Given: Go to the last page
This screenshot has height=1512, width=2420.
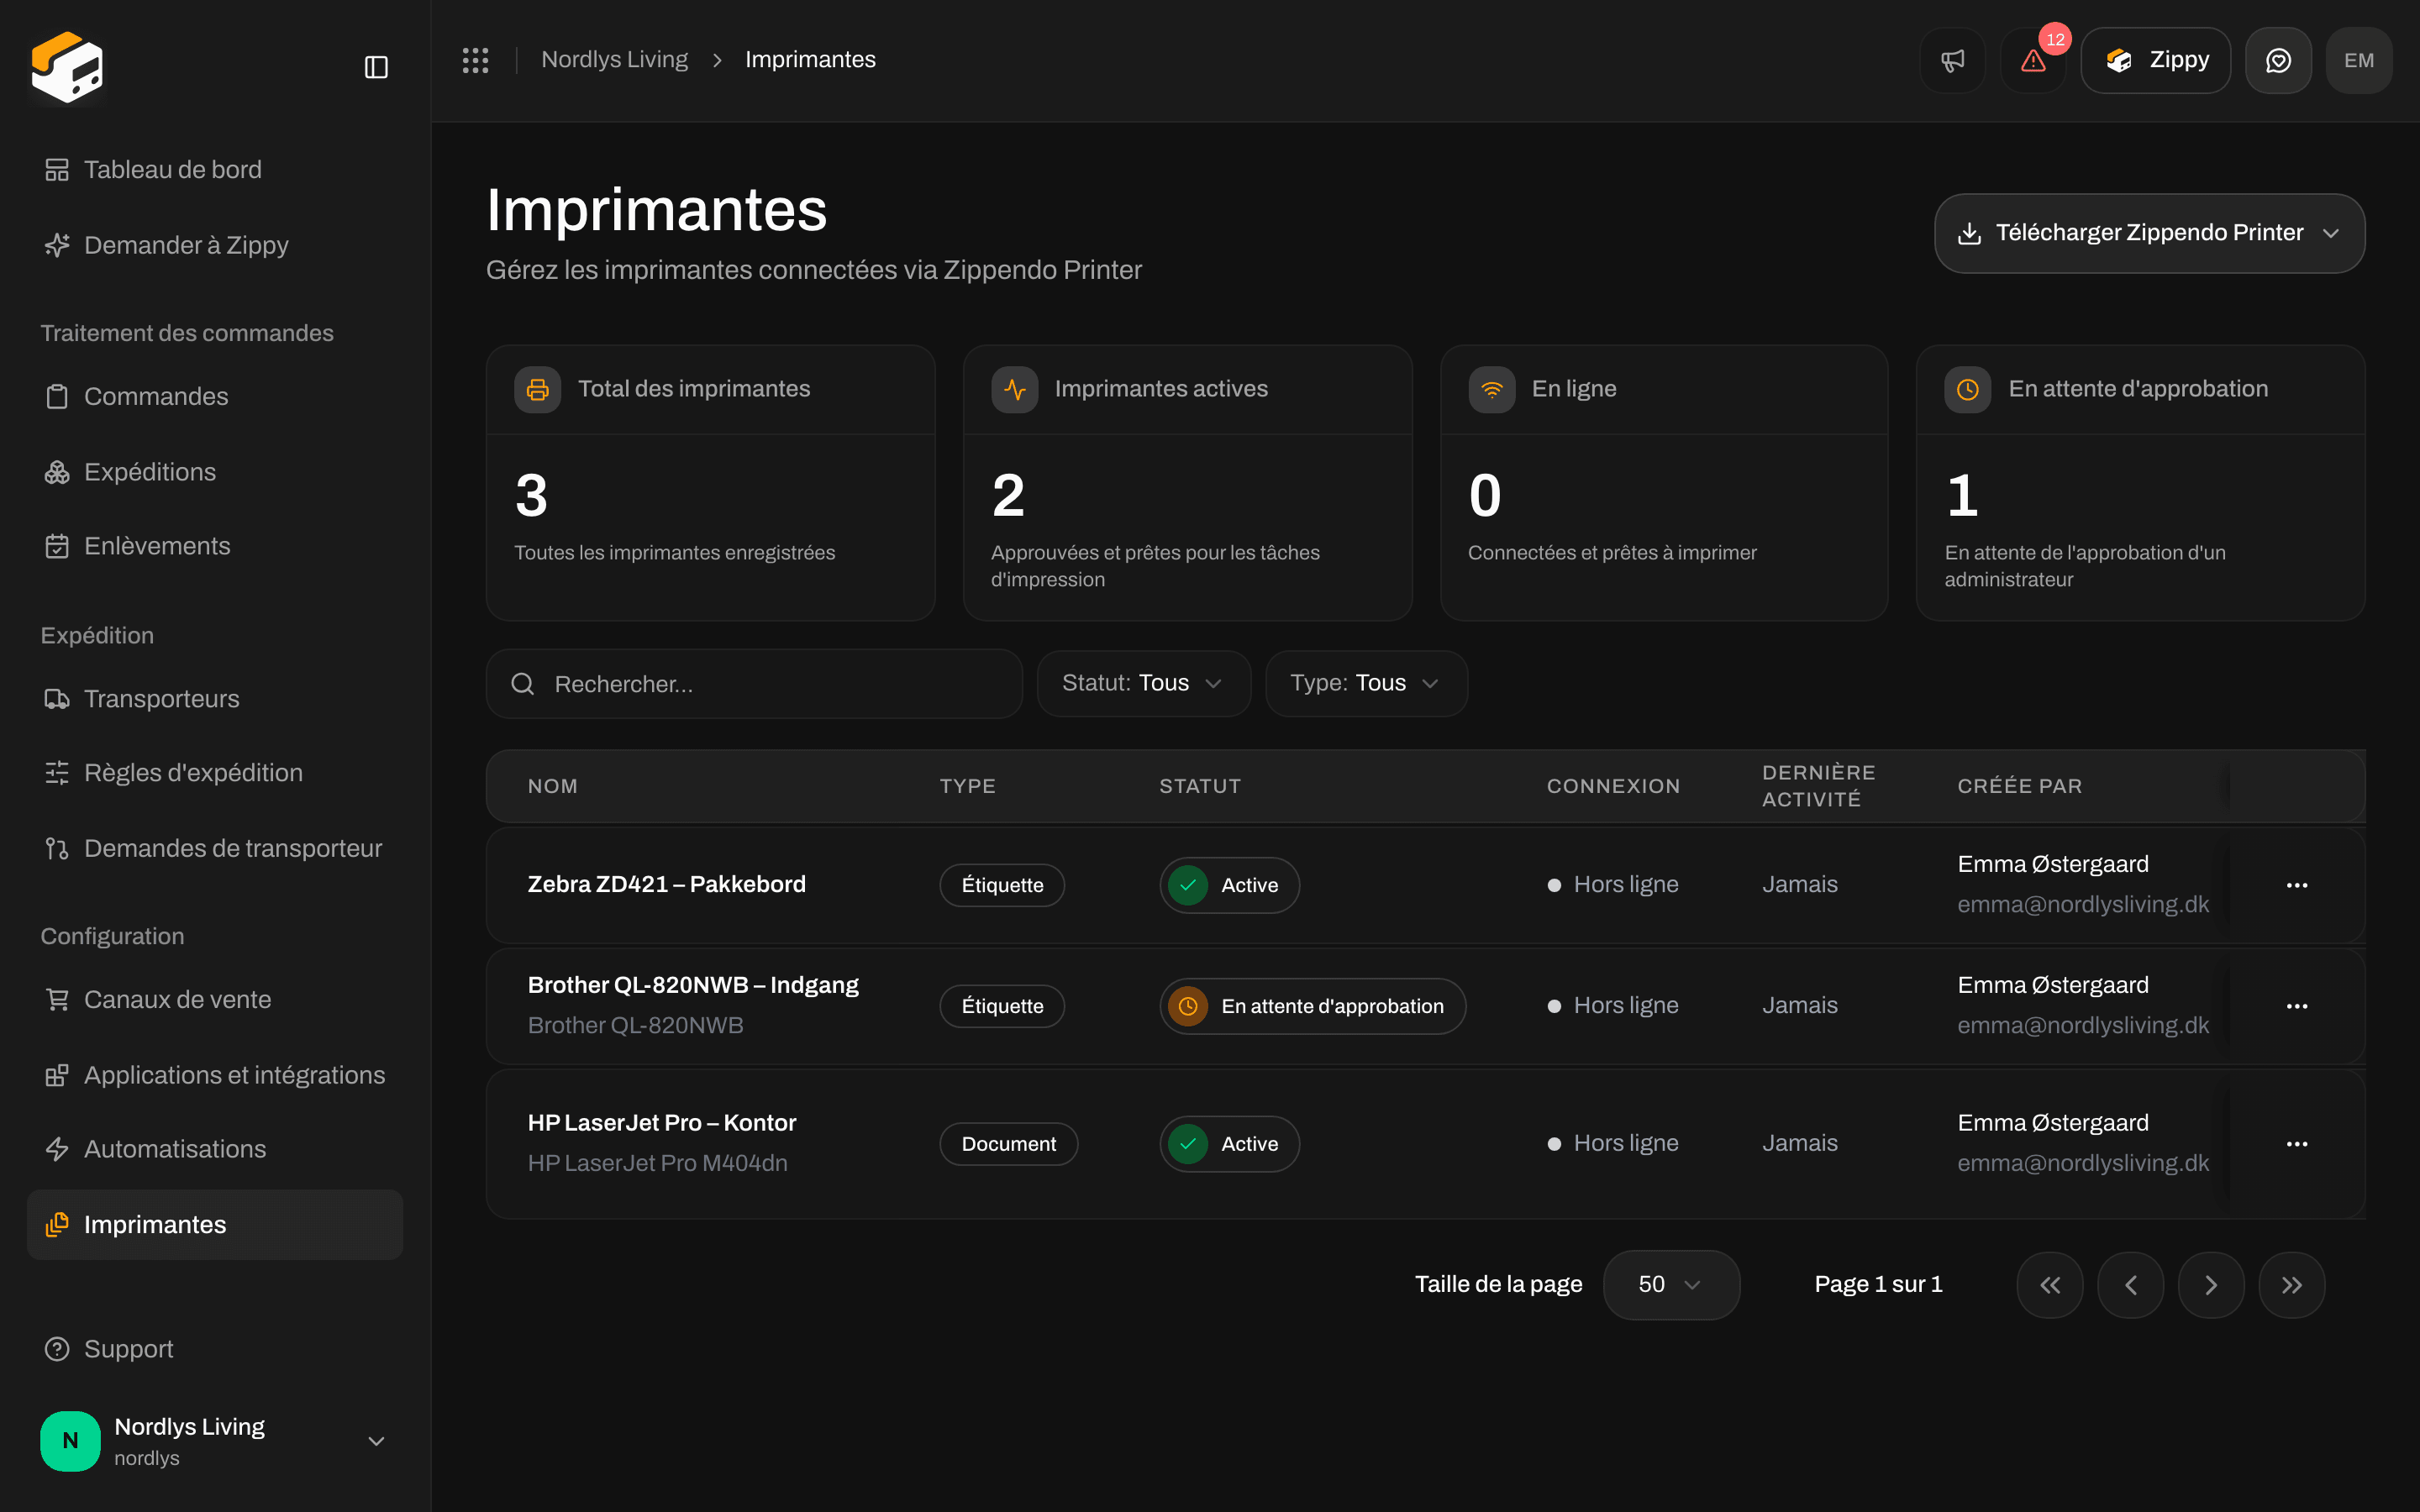Looking at the screenshot, I should (2292, 1285).
